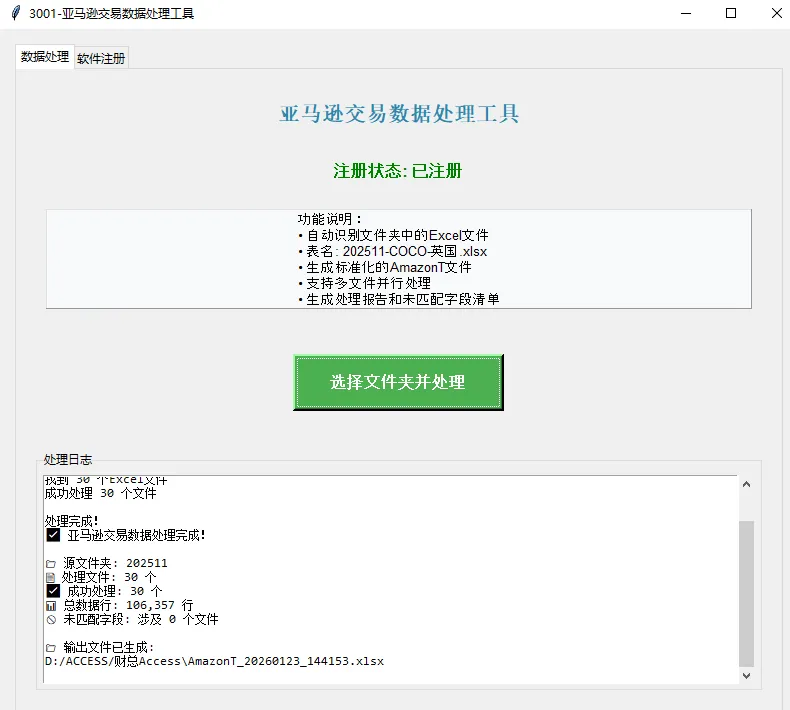The width and height of the screenshot is (790, 710).
Task: Click the output path AmazonT_20260123_144153.xlsx
Action: [215, 661]
